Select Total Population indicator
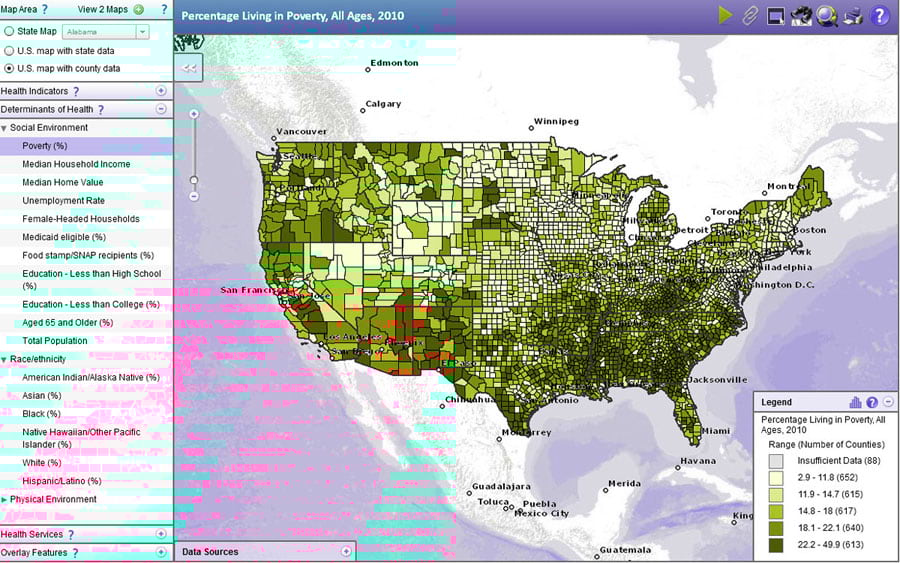Image resolution: width=900 pixels, height=563 pixels. coord(55,341)
